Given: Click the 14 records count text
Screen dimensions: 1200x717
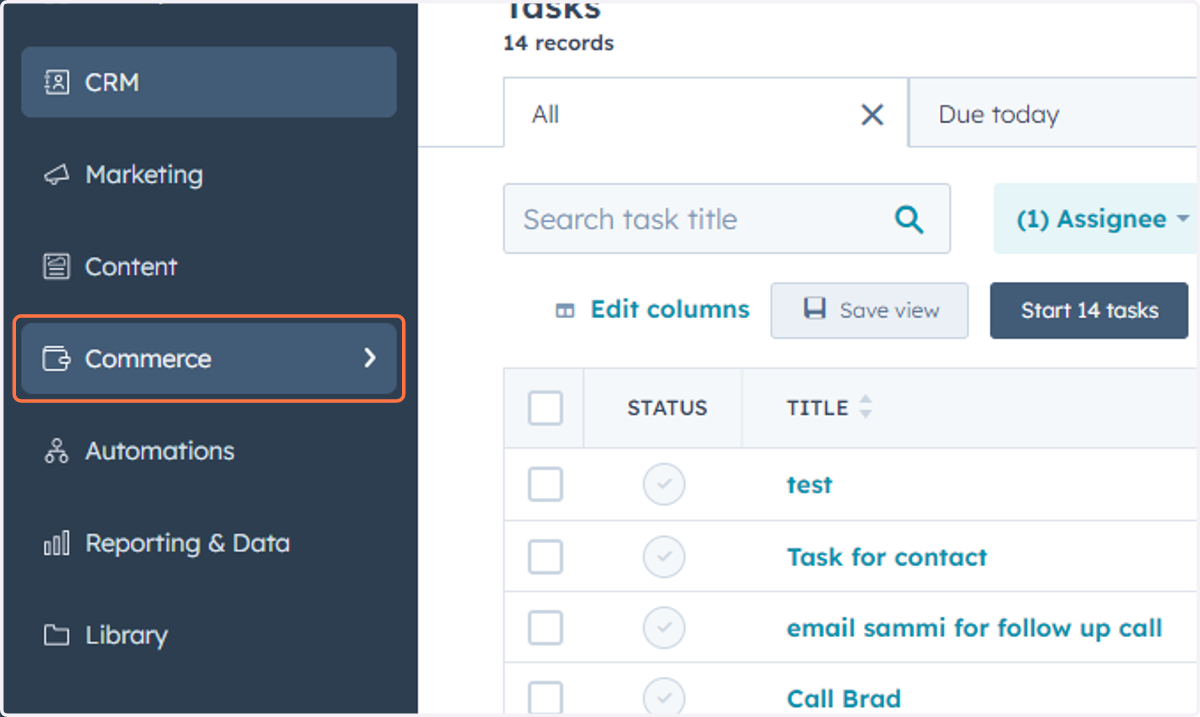Looking at the screenshot, I should click(558, 43).
